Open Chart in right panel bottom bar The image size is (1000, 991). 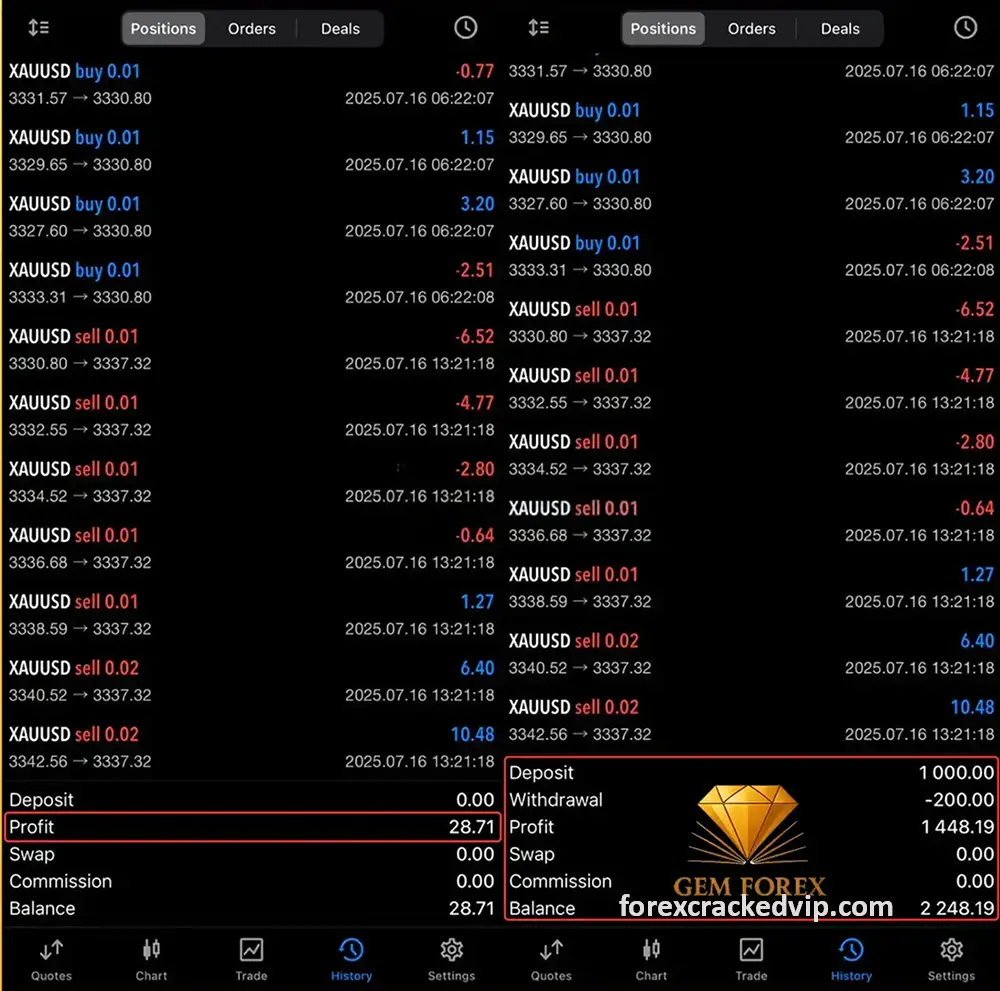tap(651, 959)
